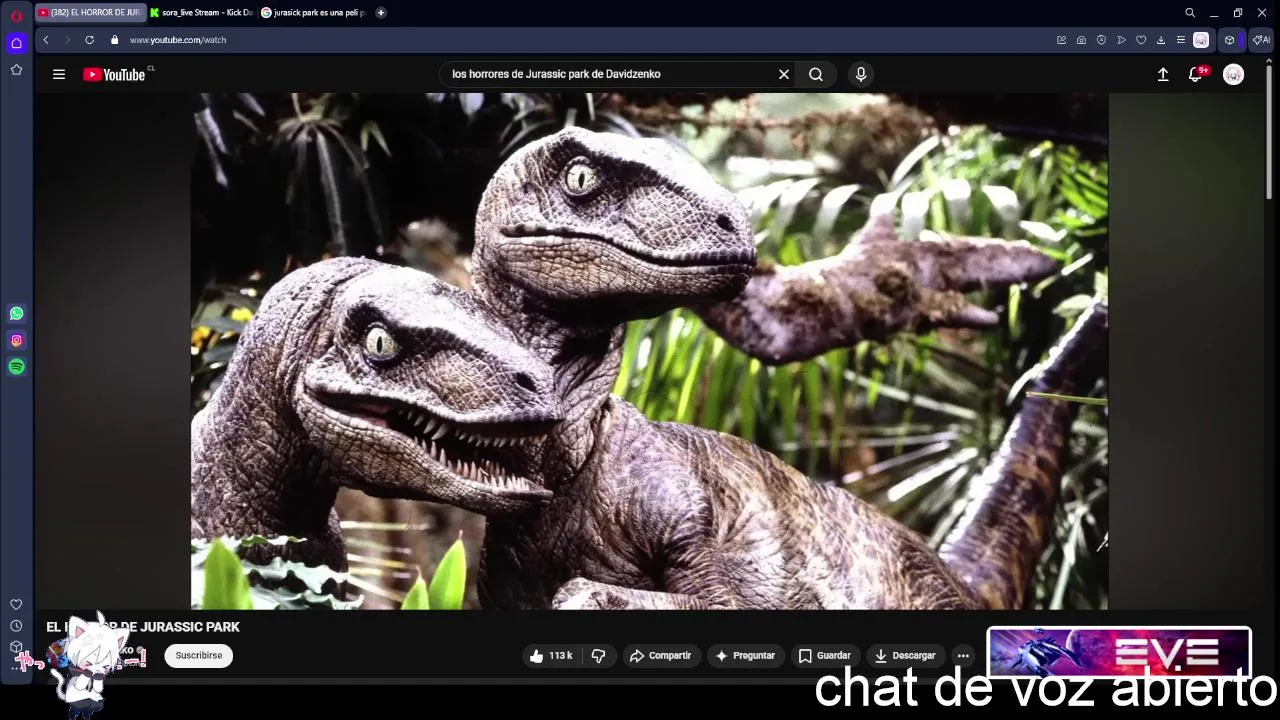
Task: Share the video via Compartir
Action: click(x=660, y=656)
